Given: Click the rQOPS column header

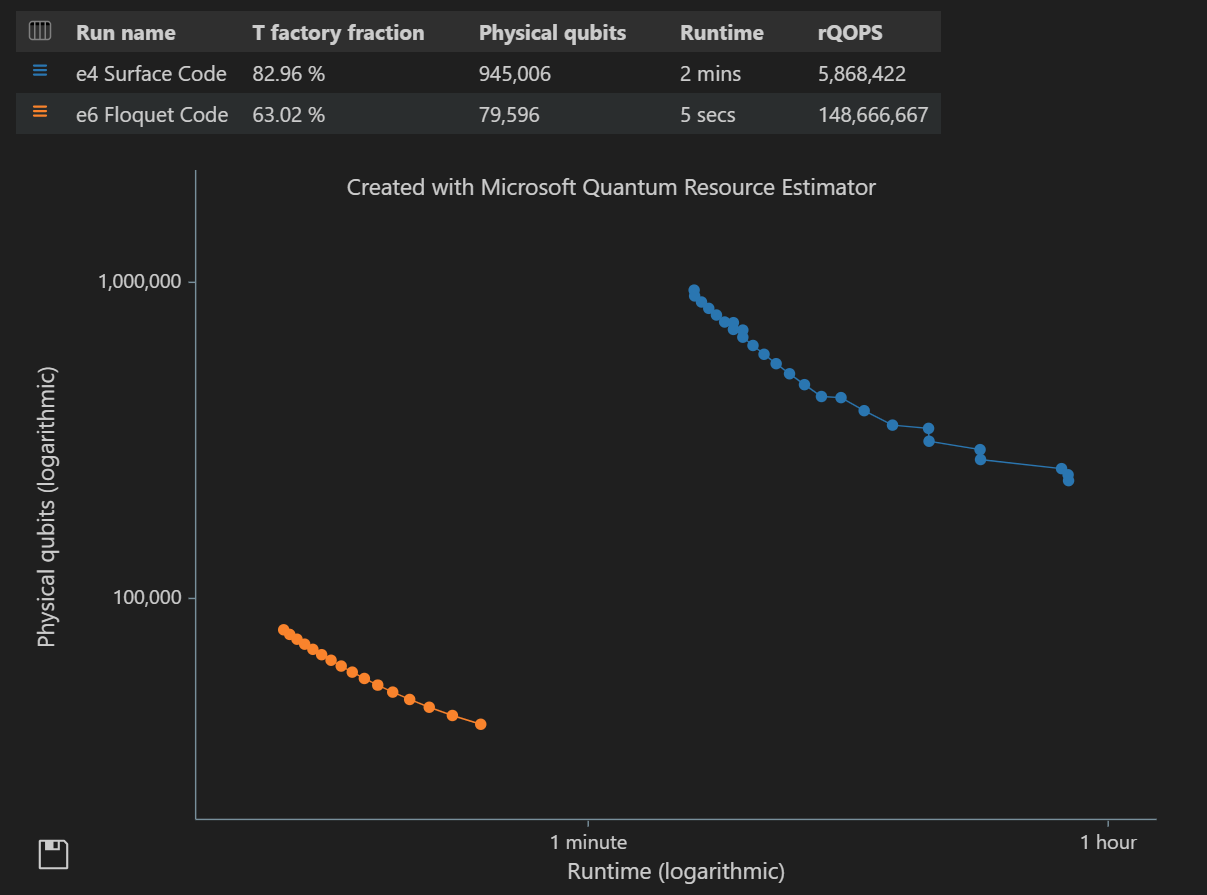Looking at the screenshot, I should coord(848,31).
